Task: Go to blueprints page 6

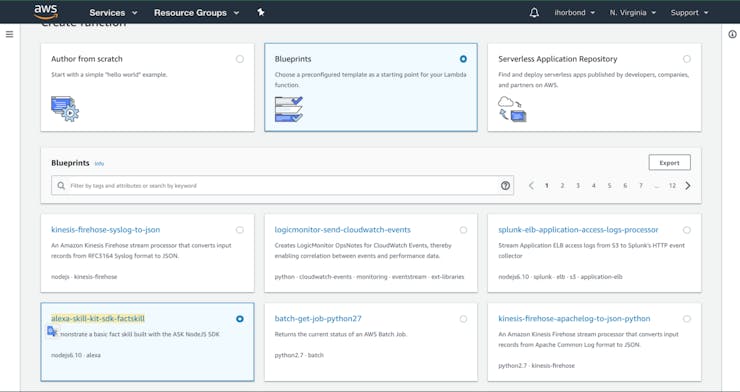Action: [625, 186]
